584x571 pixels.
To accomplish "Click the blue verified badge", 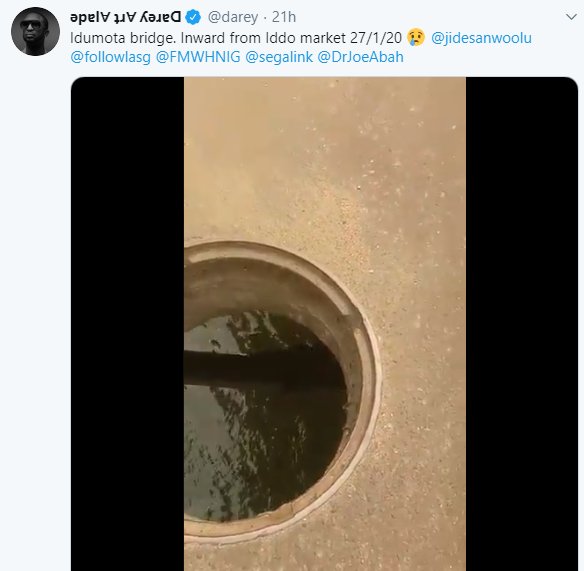I will [x=193, y=17].
